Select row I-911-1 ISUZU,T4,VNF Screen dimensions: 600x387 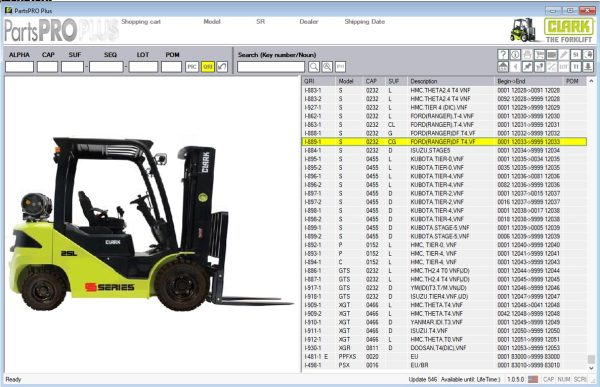tap(444, 331)
